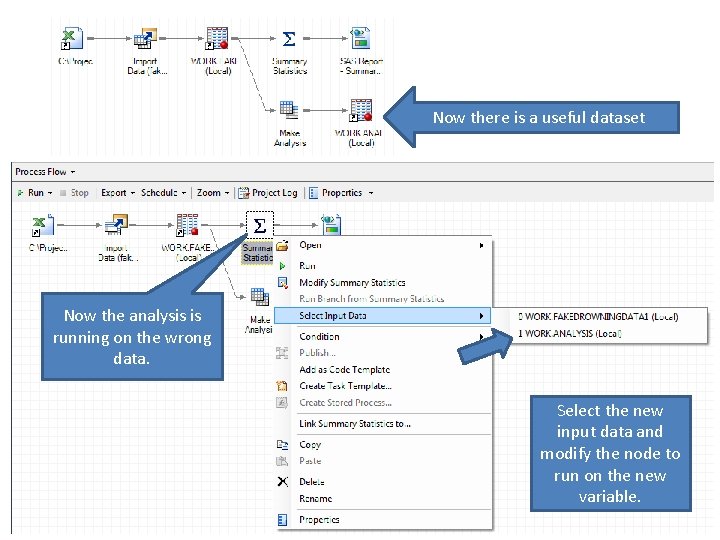Expand the Run dropdown arrow
This screenshot has height=540, width=720.
point(50,193)
